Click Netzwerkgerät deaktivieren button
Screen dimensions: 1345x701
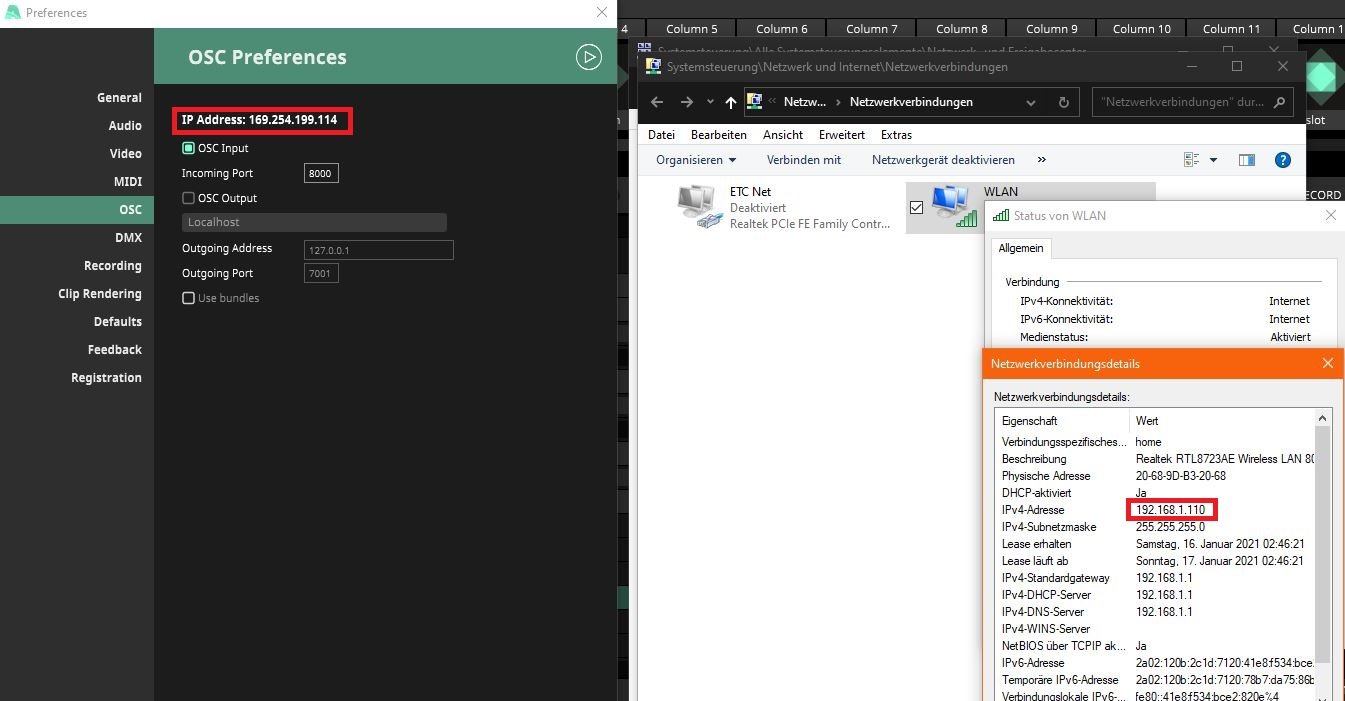[942, 160]
